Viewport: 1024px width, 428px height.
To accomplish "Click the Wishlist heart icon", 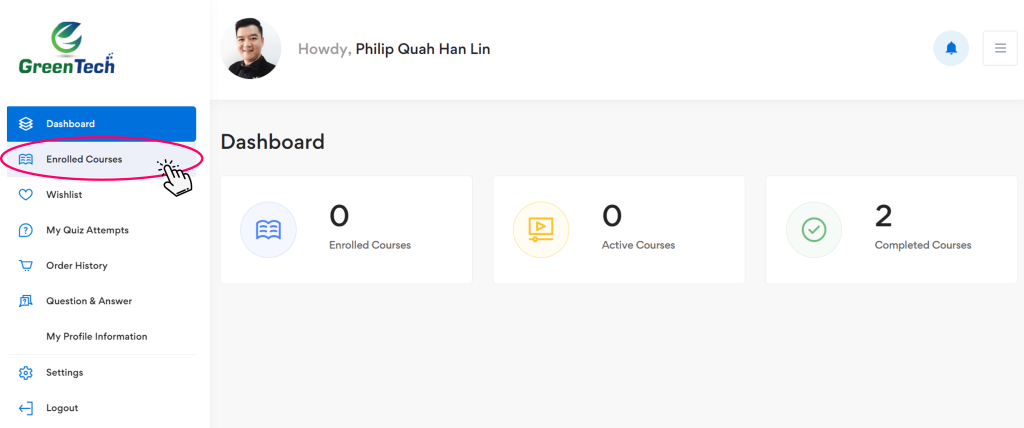I will [x=27, y=195].
